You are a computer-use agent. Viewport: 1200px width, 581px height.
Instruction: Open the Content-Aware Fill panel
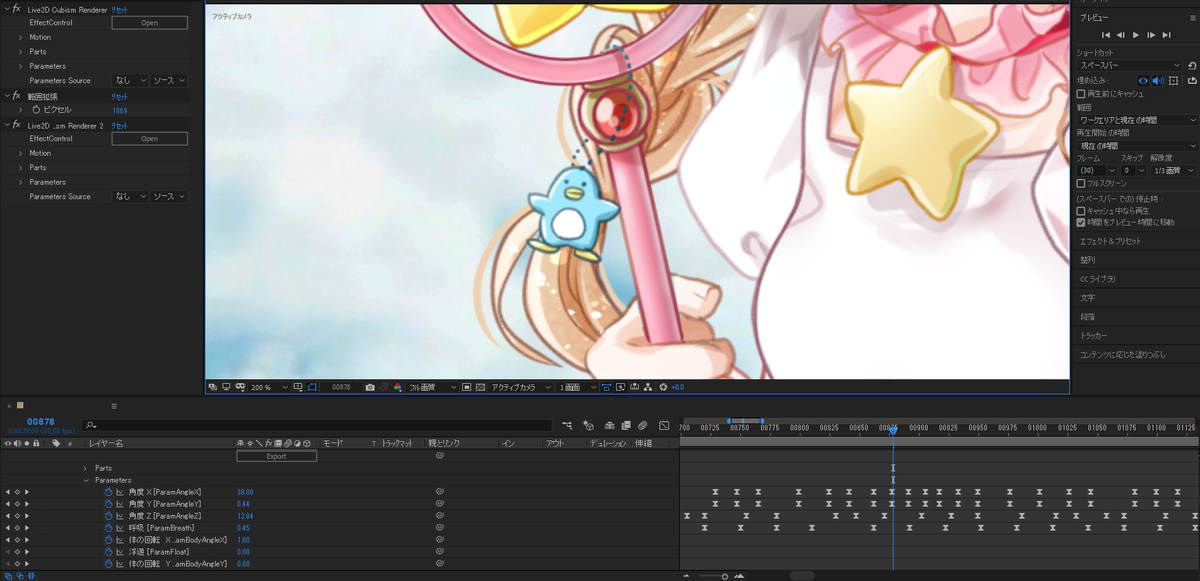(1122, 355)
